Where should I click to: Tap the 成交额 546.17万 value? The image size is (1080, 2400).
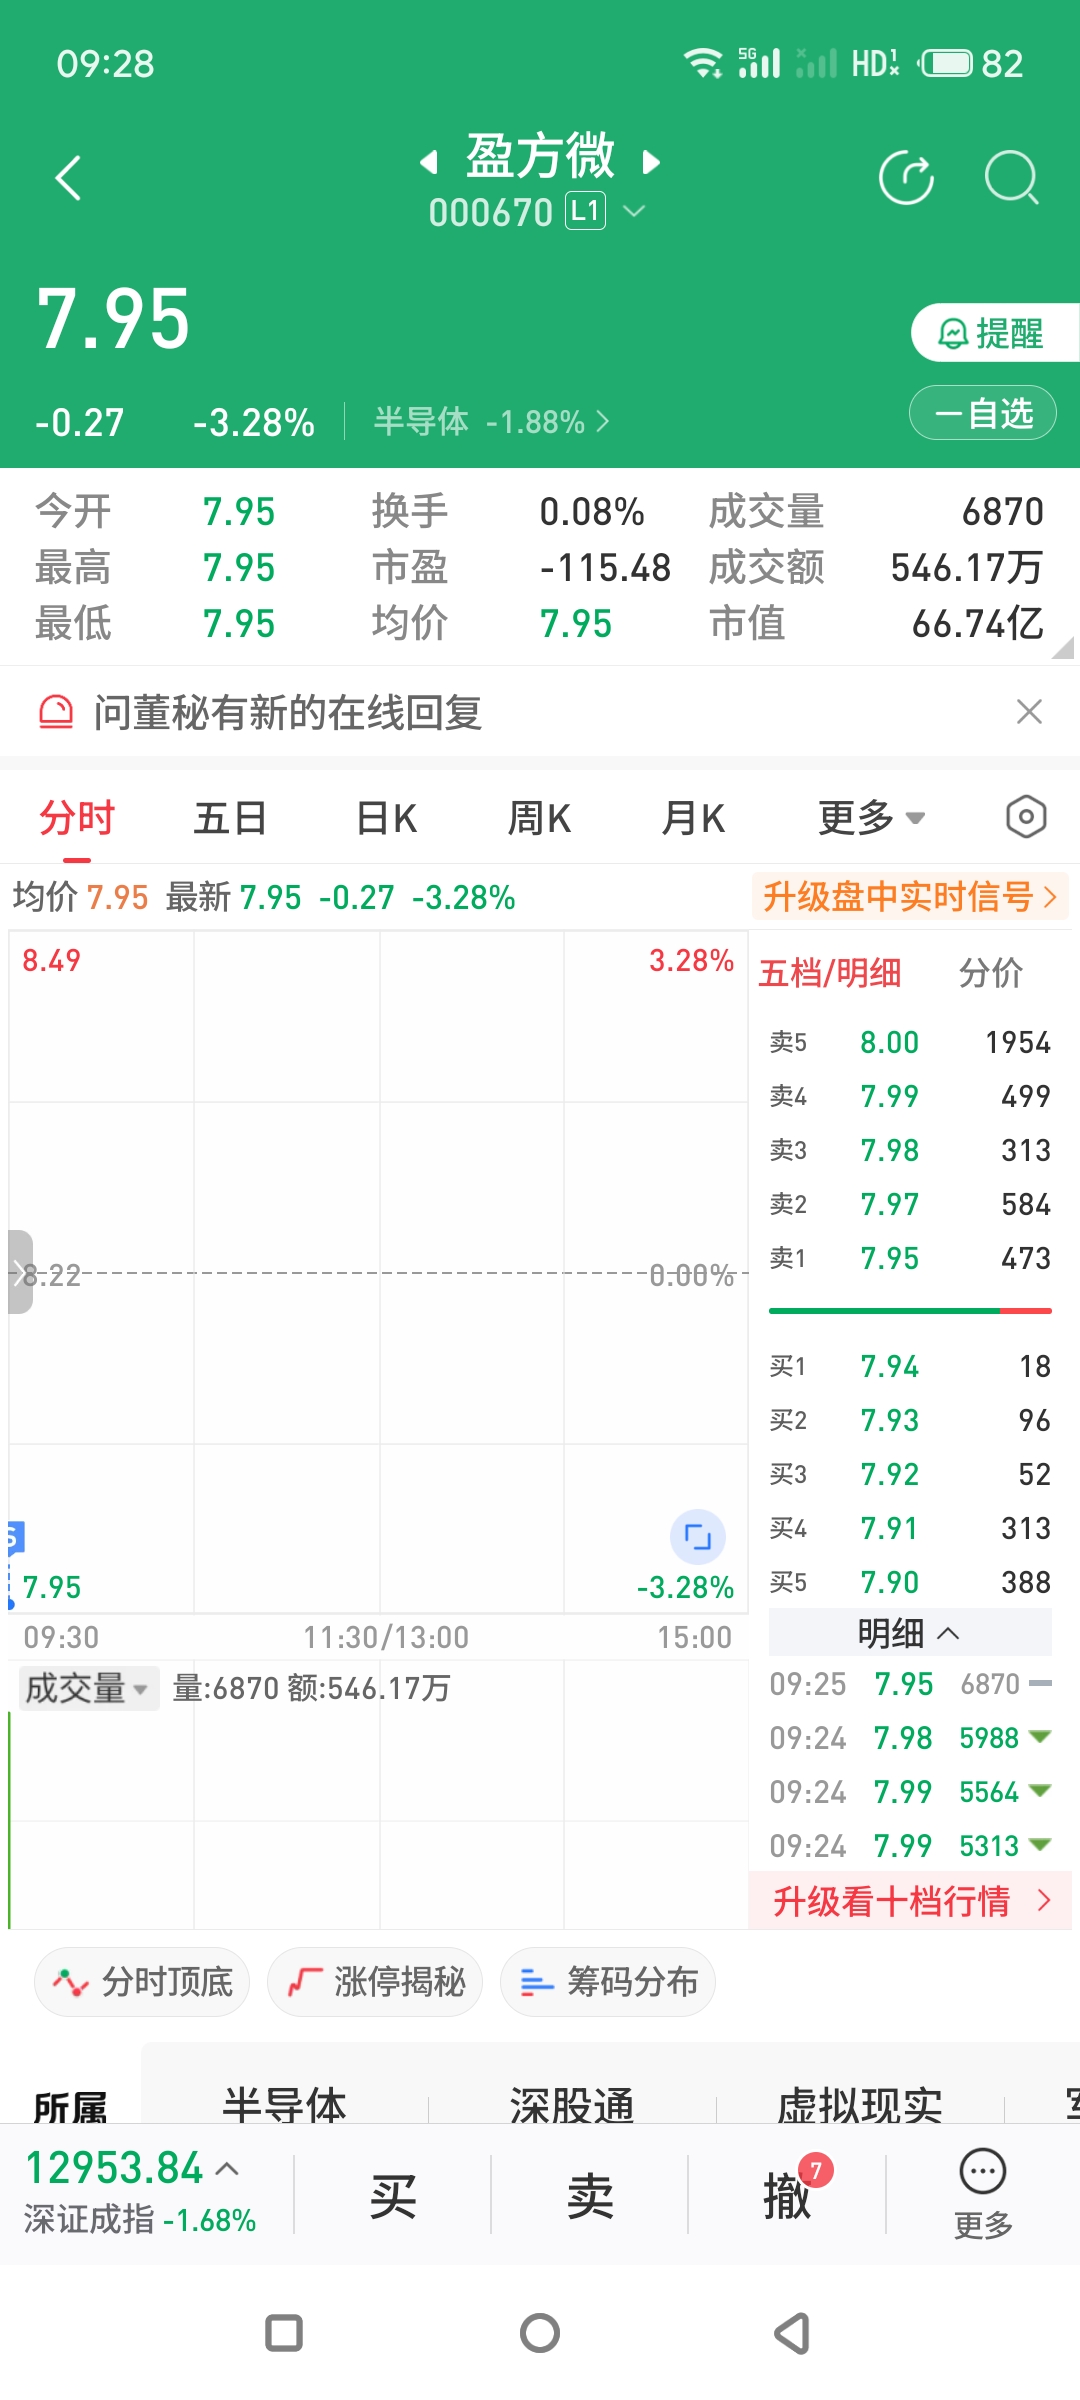(x=967, y=568)
